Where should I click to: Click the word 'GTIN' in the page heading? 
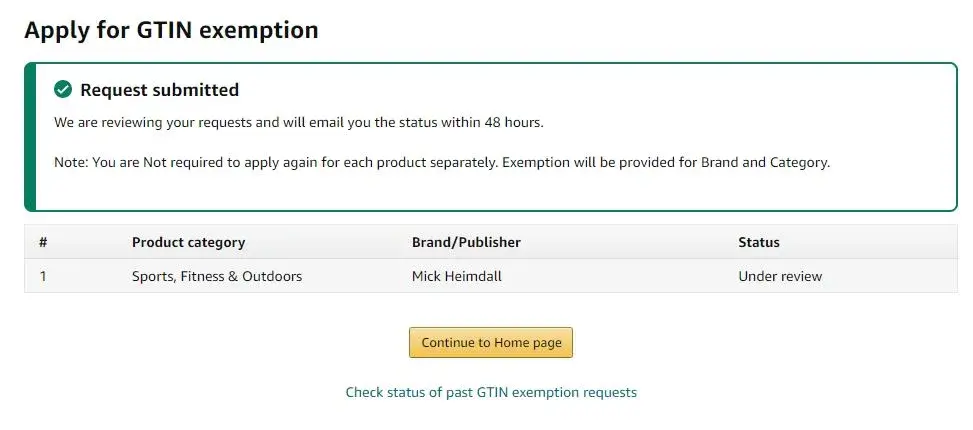click(165, 30)
